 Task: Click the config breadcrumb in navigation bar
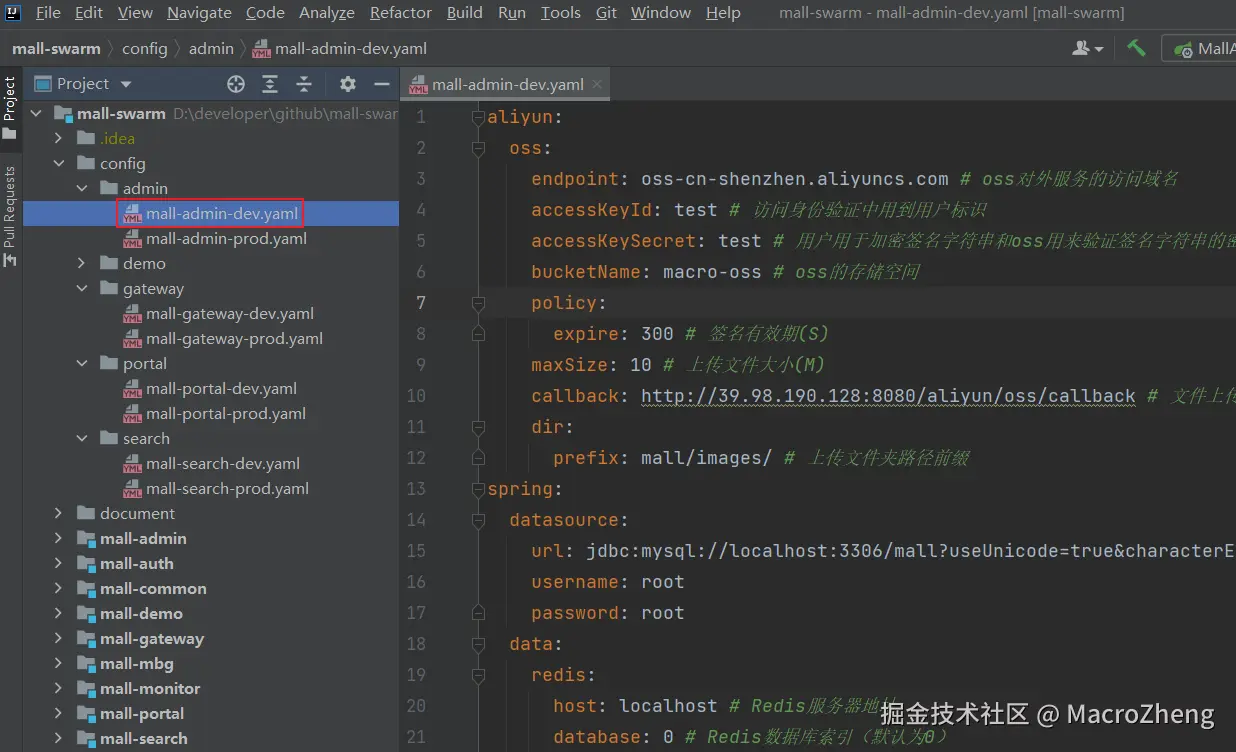click(144, 48)
